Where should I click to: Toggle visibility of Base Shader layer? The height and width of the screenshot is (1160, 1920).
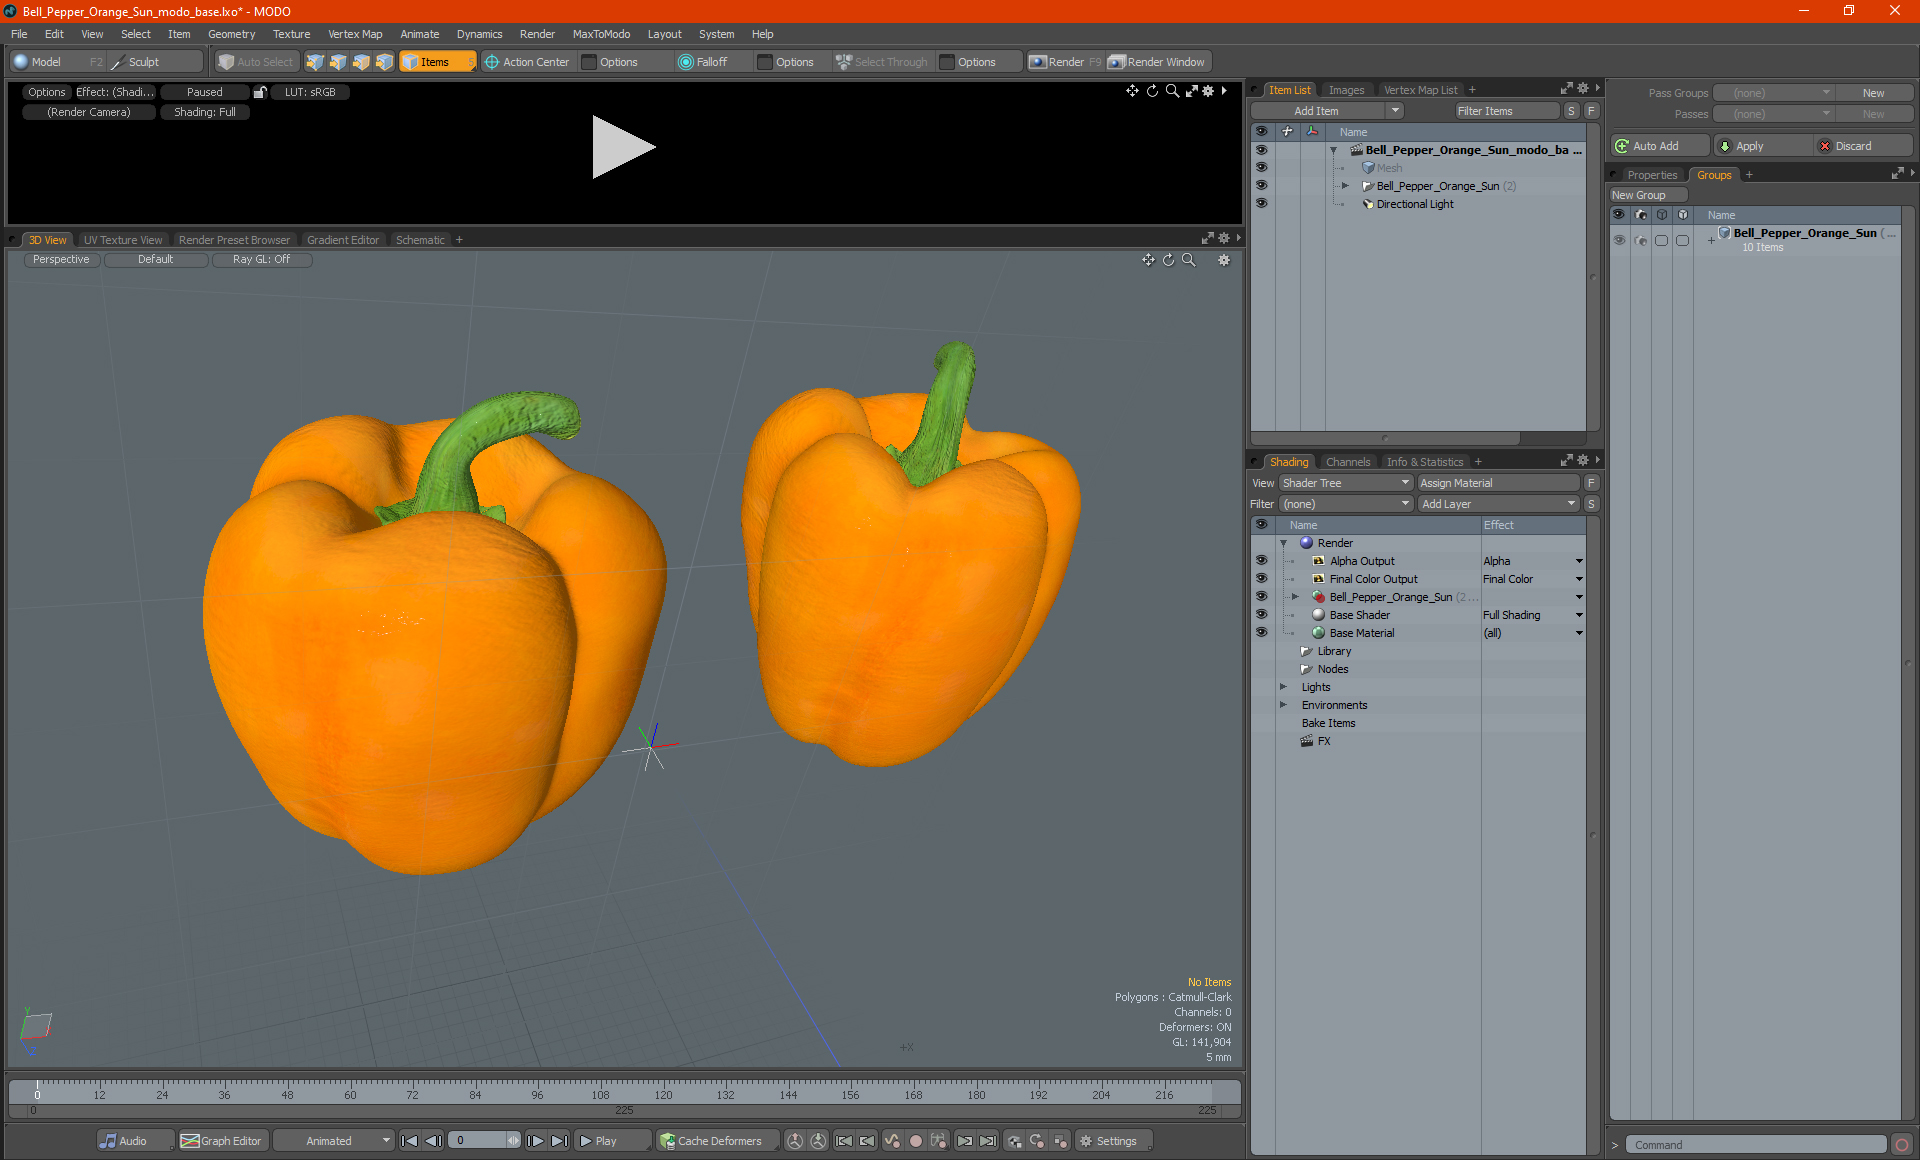pyautogui.click(x=1261, y=615)
